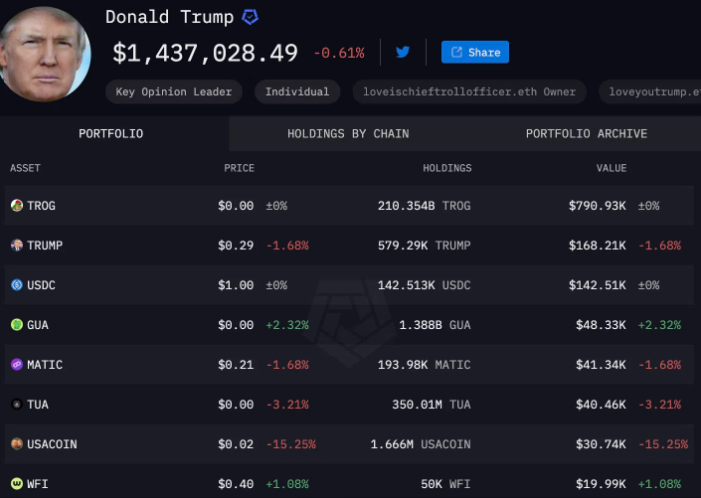Screen dimensions: 701x498
Task: Open the PORTFOLIO ARCHIVE tab
Action: tap(587, 134)
